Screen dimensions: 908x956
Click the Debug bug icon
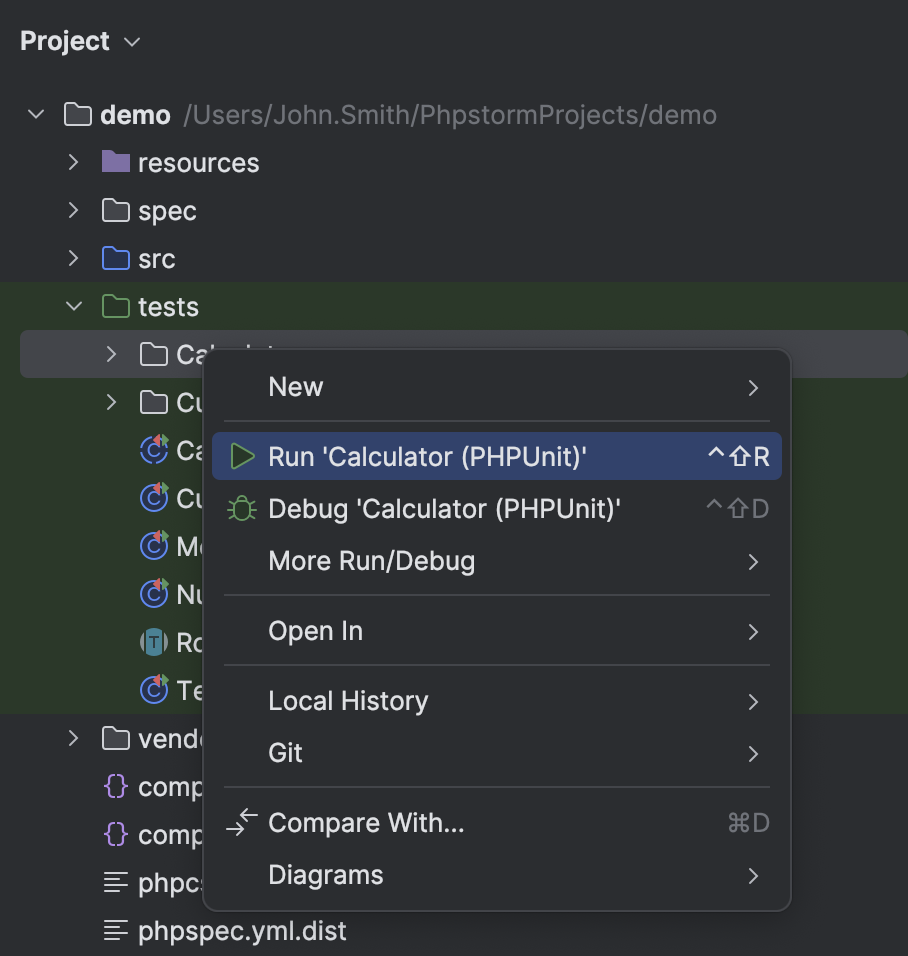[x=242, y=509]
